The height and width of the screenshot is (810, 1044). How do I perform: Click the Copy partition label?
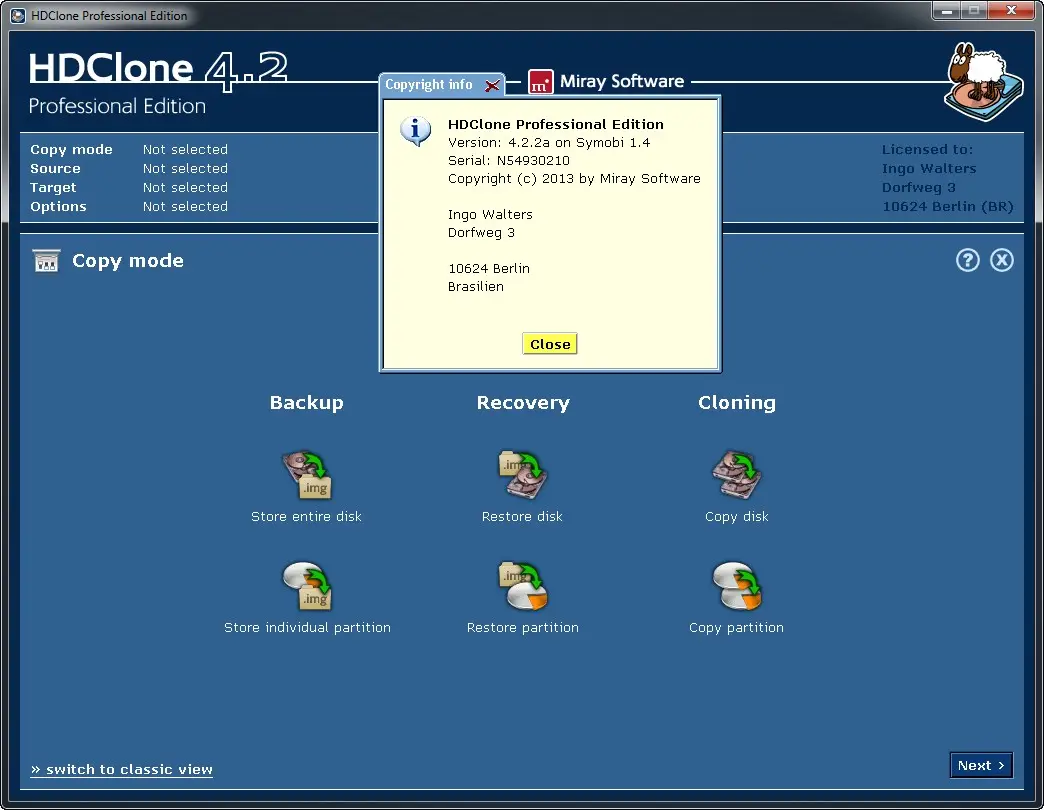coord(736,628)
